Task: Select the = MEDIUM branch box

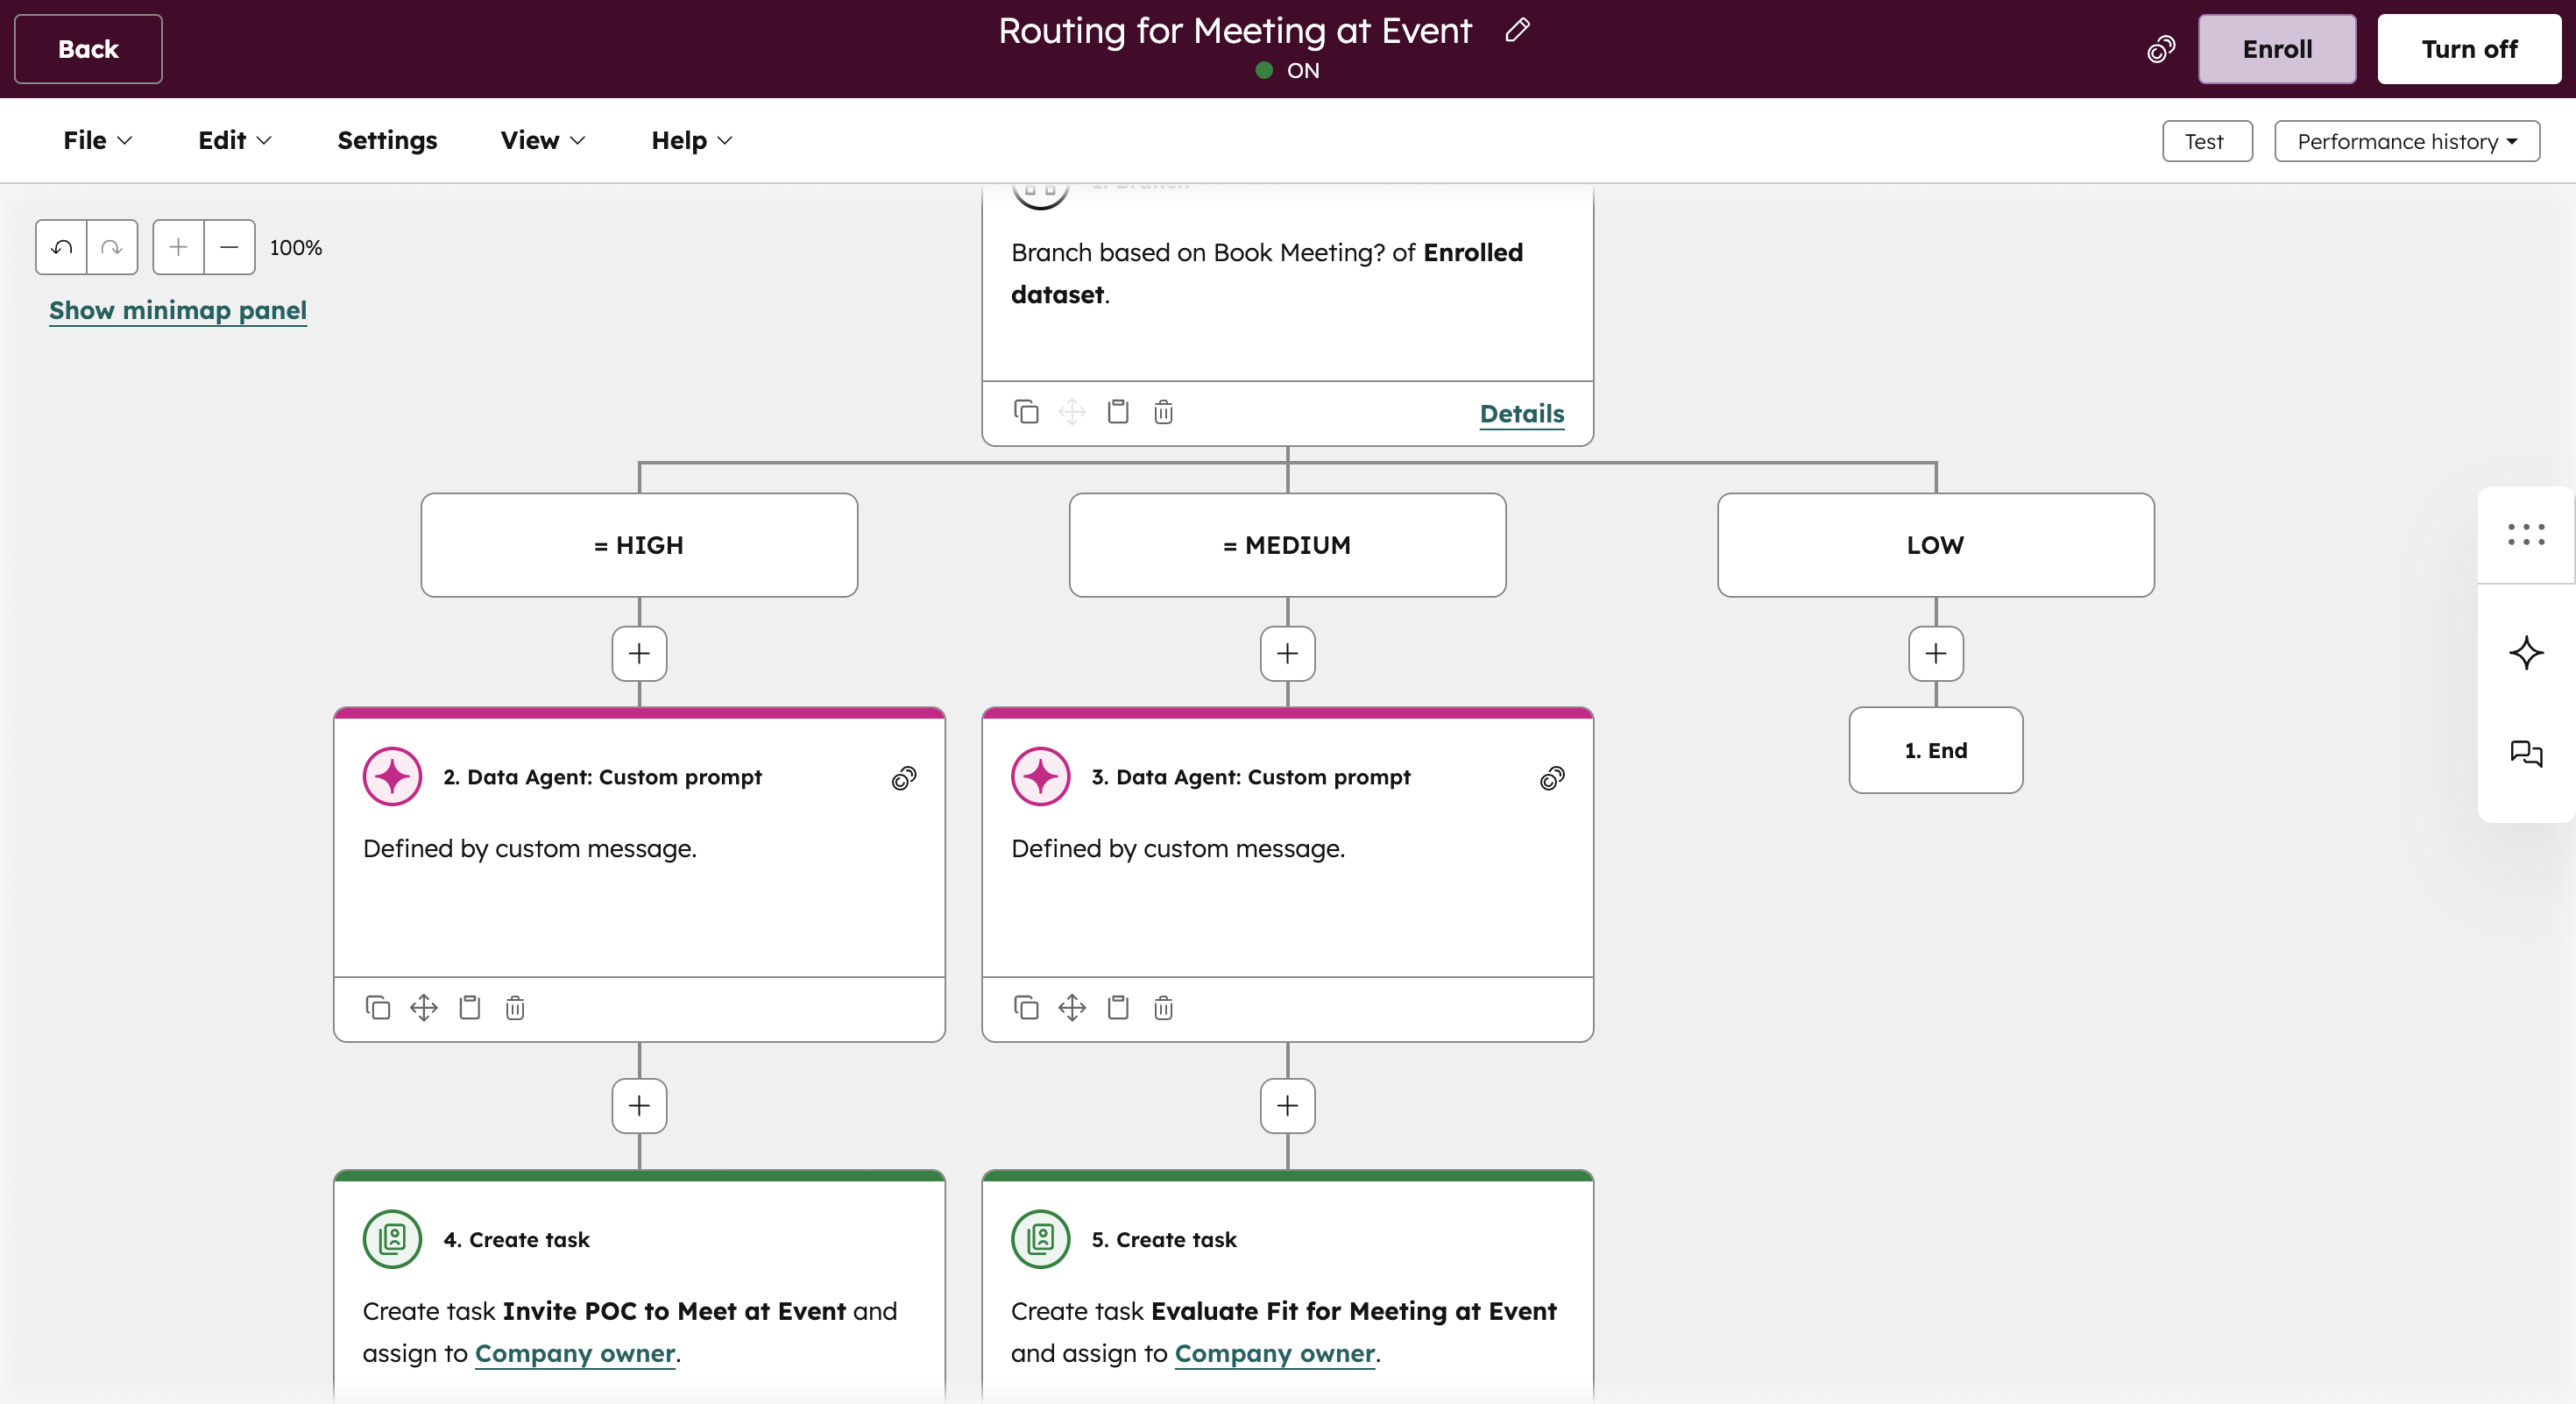Action: point(1287,545)
